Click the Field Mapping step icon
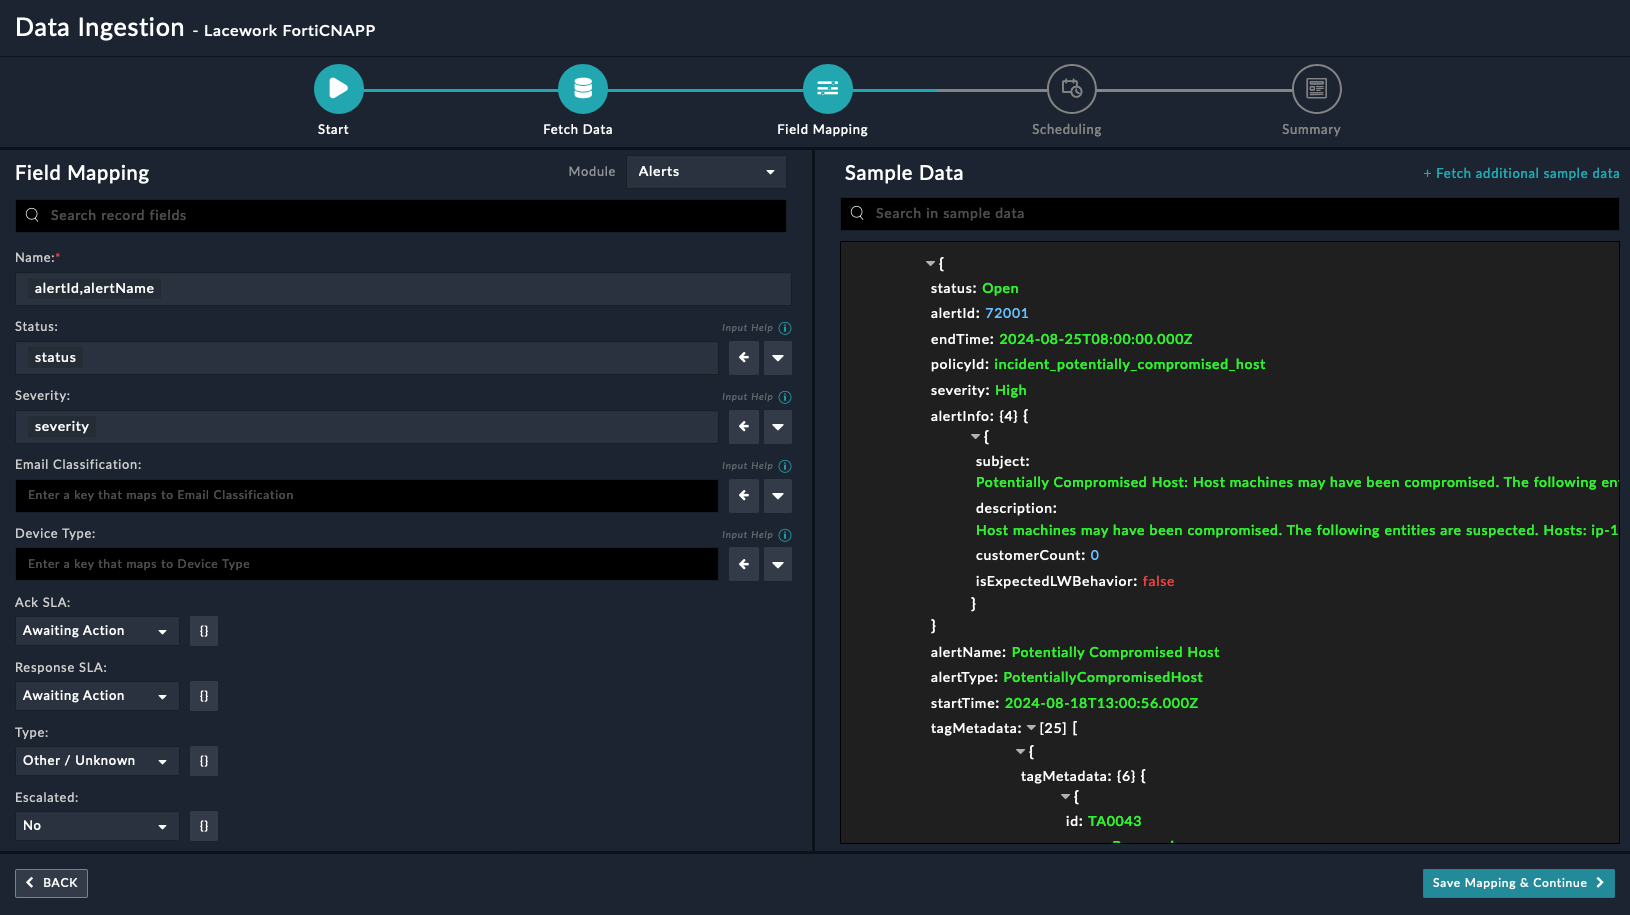This screenshot has width=1630, height=915. pos(827,89)
